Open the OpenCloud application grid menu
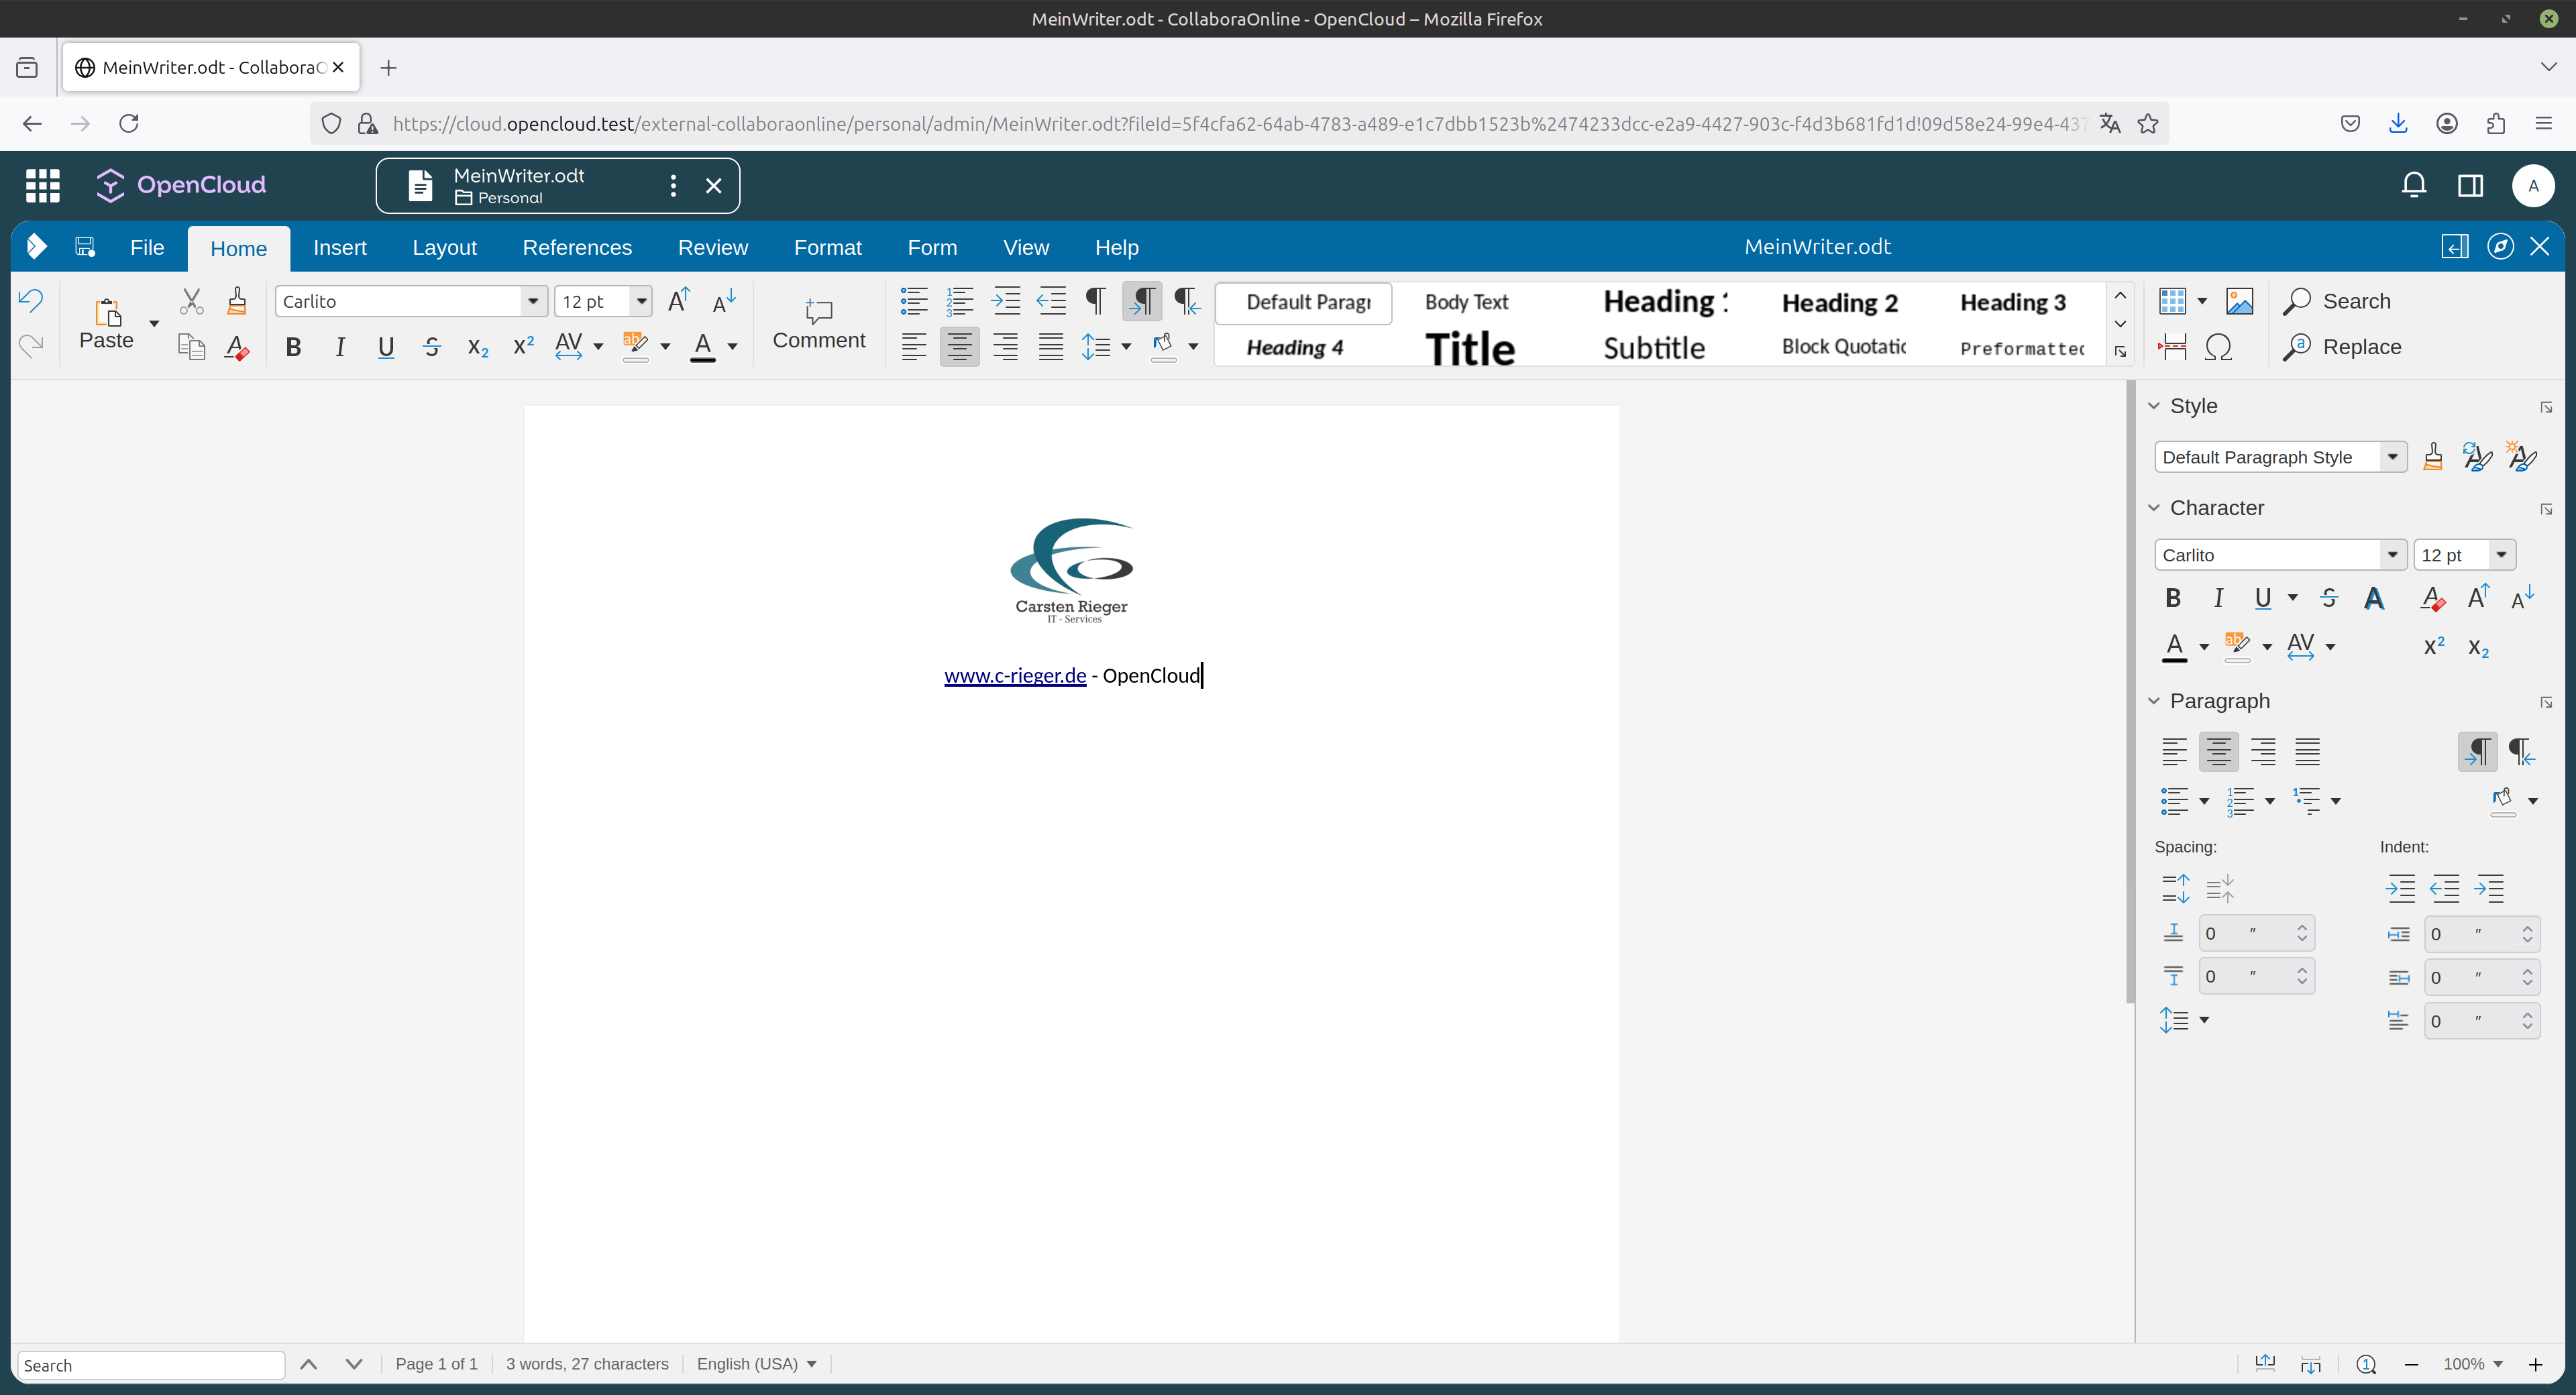Image resolution: width=2576 pixels, height=1395 pixels. (x=42, y=185)
